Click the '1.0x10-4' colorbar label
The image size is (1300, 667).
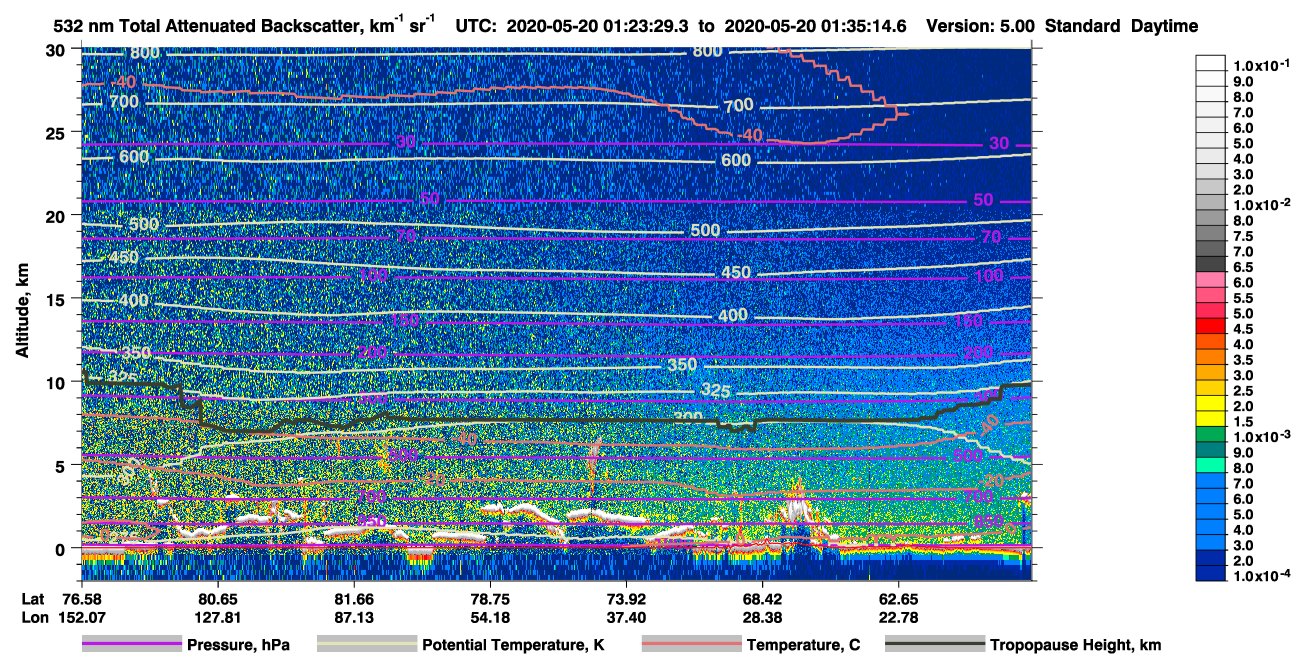coord(1263,576)
